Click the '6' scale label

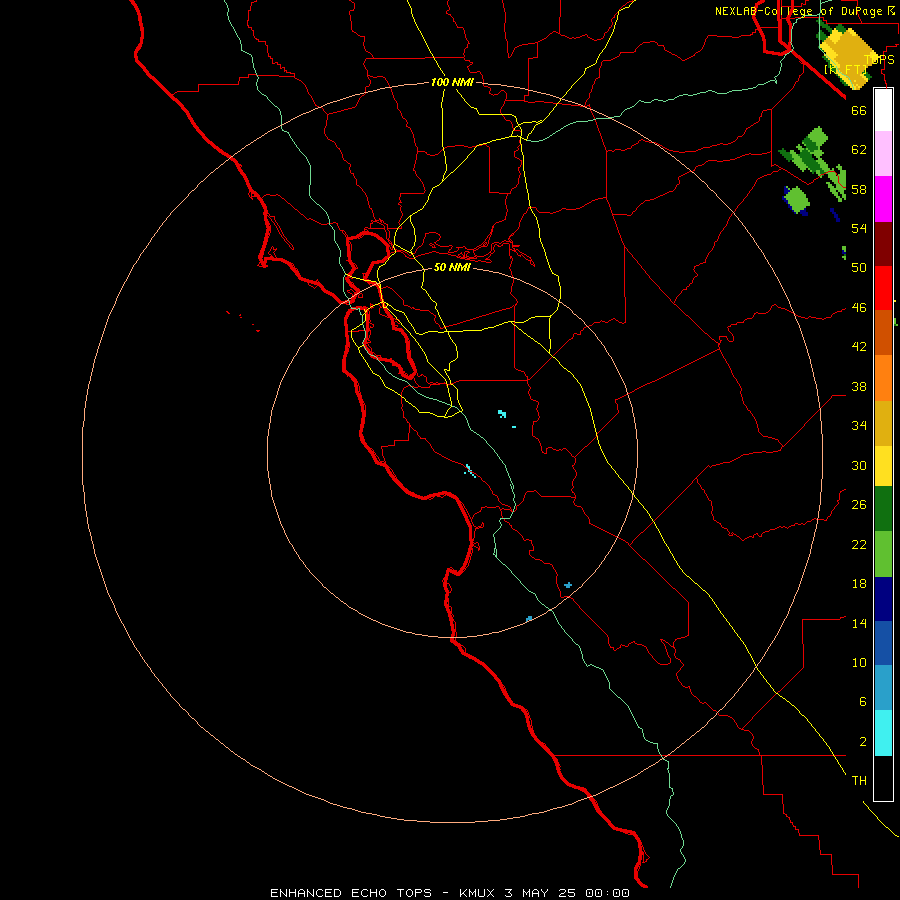click(x=862, y=702)
